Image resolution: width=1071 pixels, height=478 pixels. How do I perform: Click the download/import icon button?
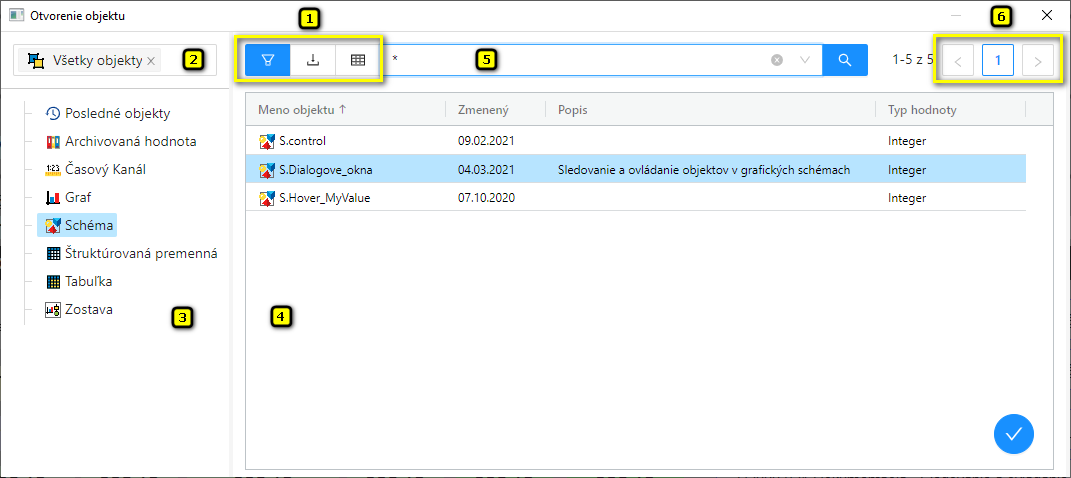pyautogui.click(x=313, y=60)
